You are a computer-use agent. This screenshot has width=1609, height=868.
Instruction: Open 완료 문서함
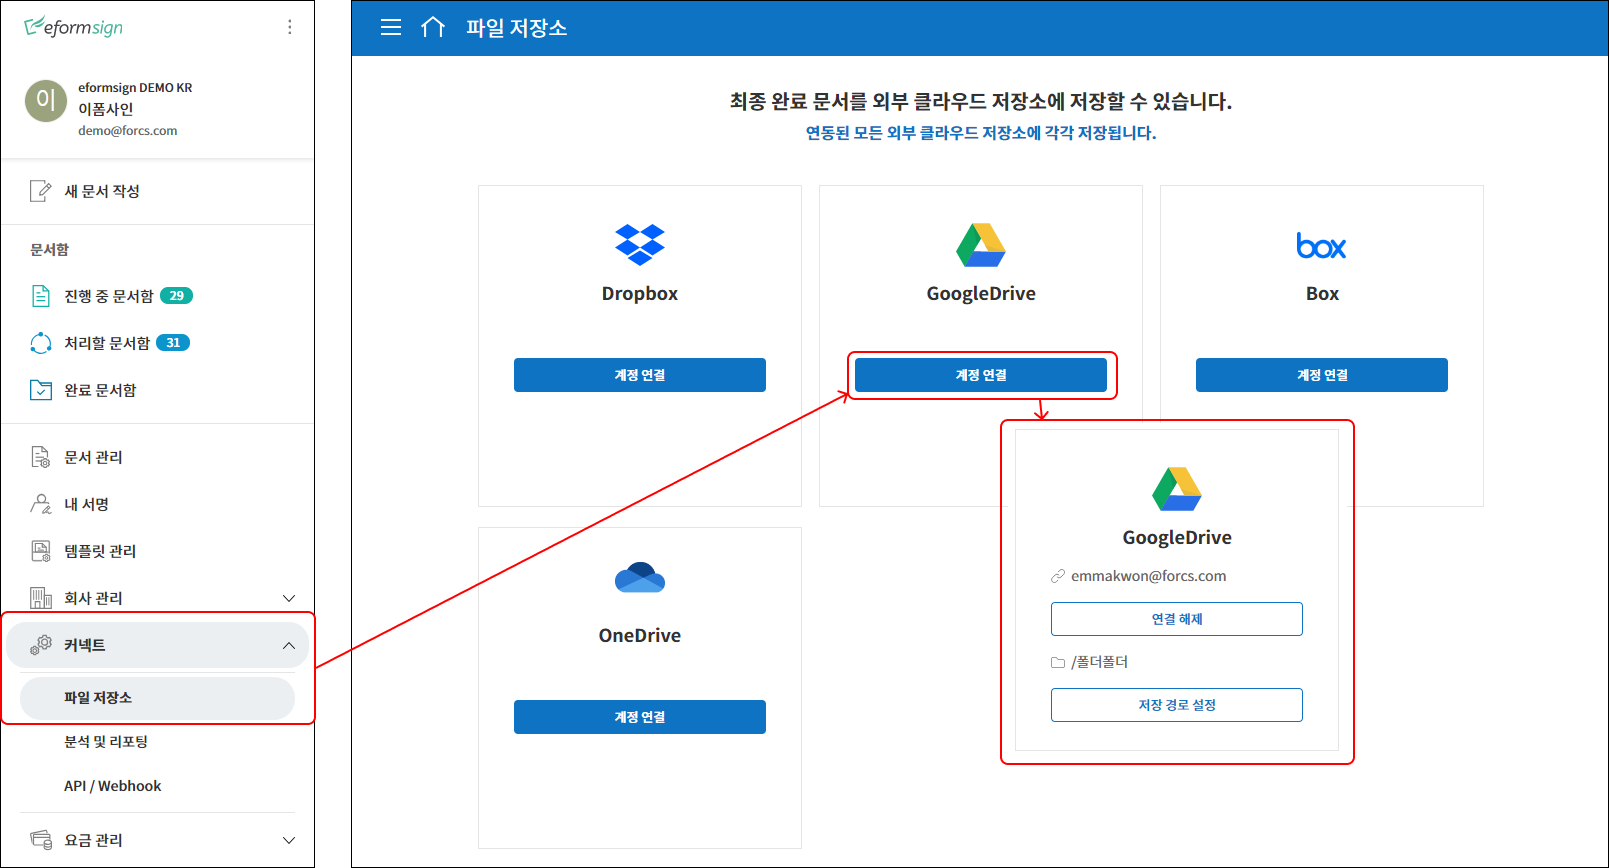point(100,390)
